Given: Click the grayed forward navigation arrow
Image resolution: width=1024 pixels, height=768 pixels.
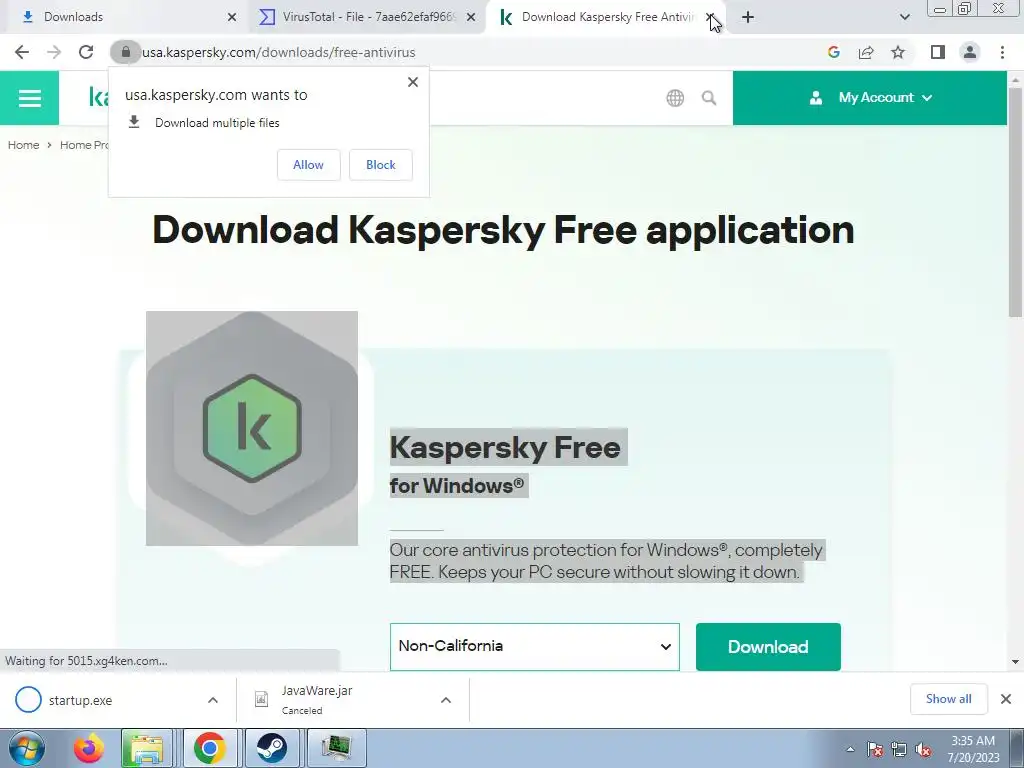Looking at the screenshot, I should pyautogui.click(x=54, y=52).
